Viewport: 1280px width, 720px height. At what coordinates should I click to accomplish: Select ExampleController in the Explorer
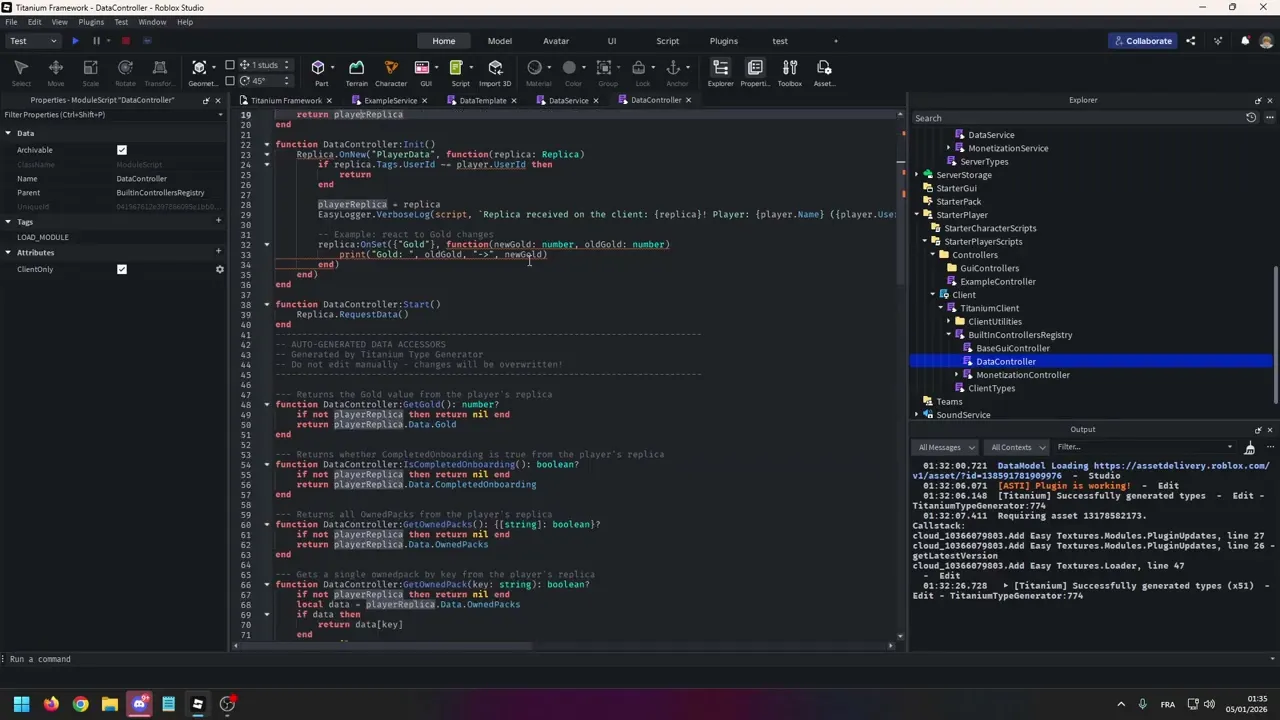[x=997, y=282]
